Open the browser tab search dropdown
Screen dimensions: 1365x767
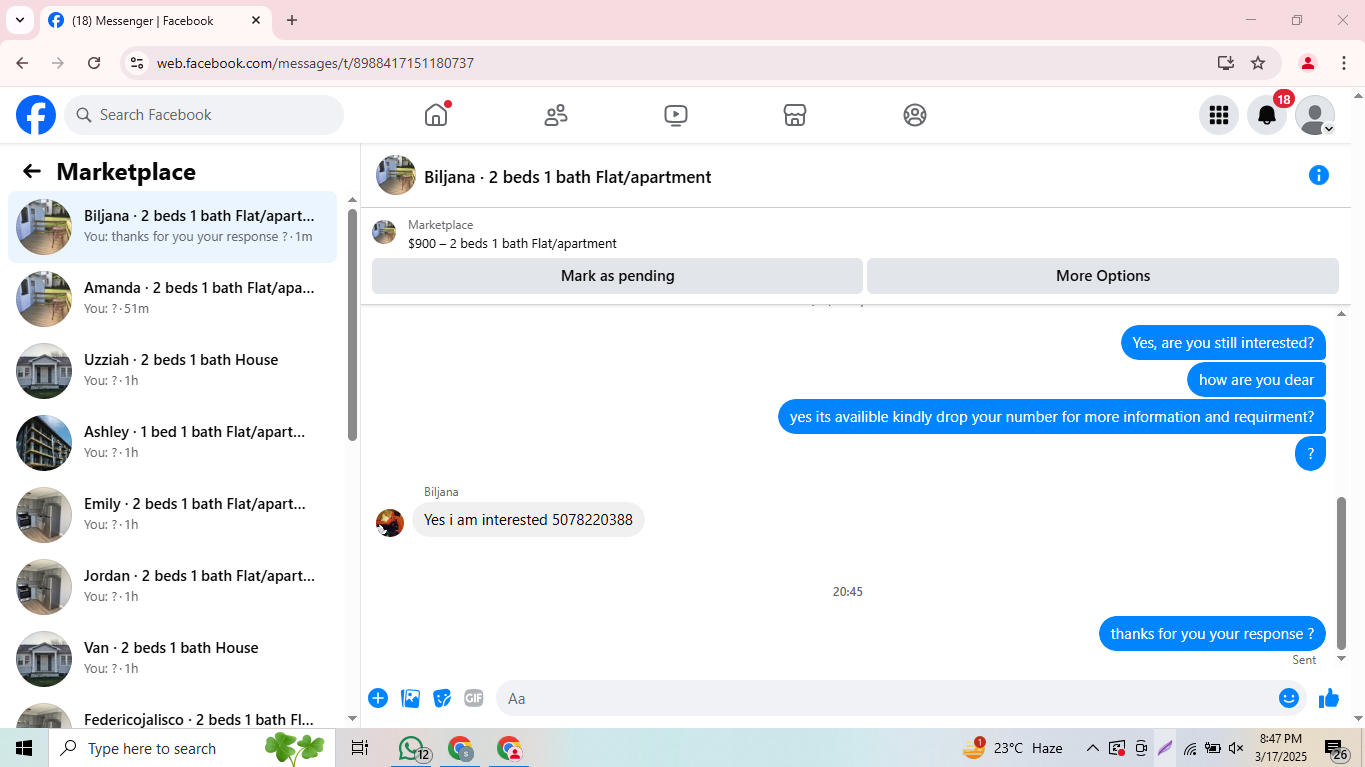click(x=19, y=20)
